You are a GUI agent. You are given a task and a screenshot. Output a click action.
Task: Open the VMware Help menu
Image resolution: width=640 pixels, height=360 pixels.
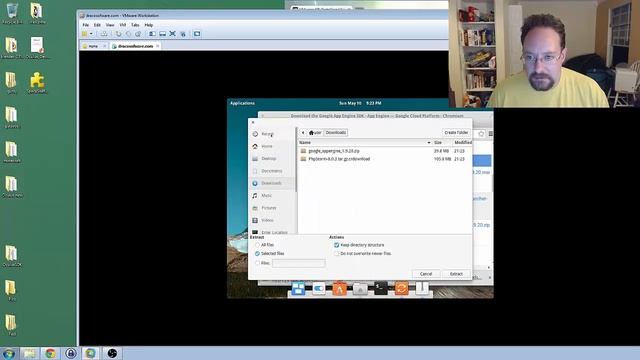(x=149, y=25)
